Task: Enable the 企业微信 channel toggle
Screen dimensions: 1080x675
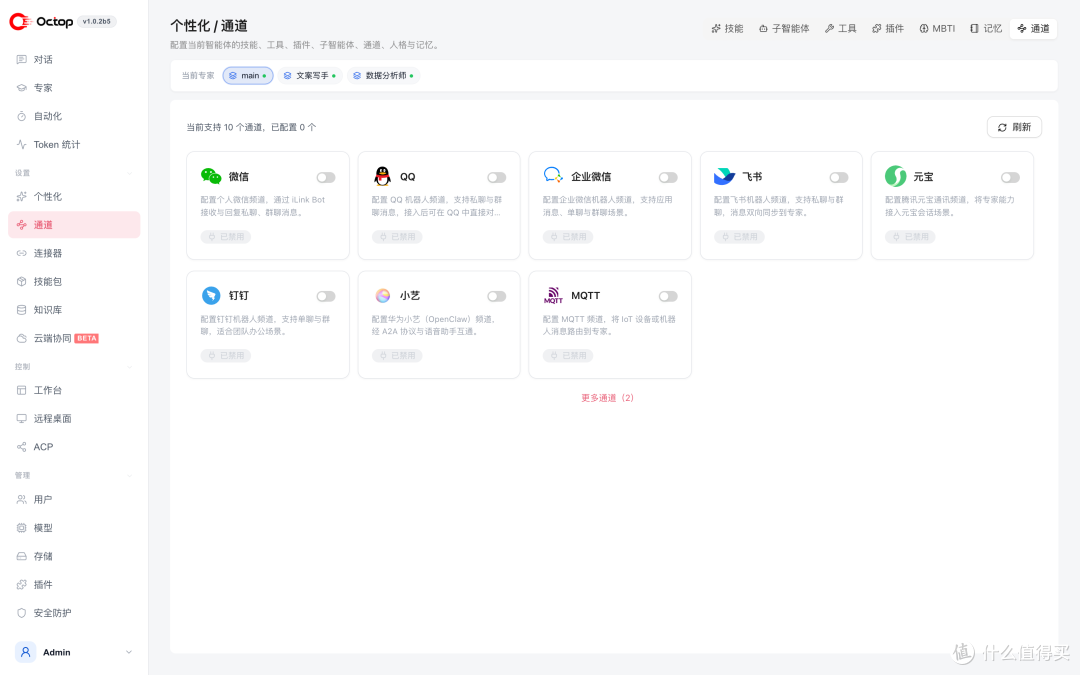Action: coord(667,178)
